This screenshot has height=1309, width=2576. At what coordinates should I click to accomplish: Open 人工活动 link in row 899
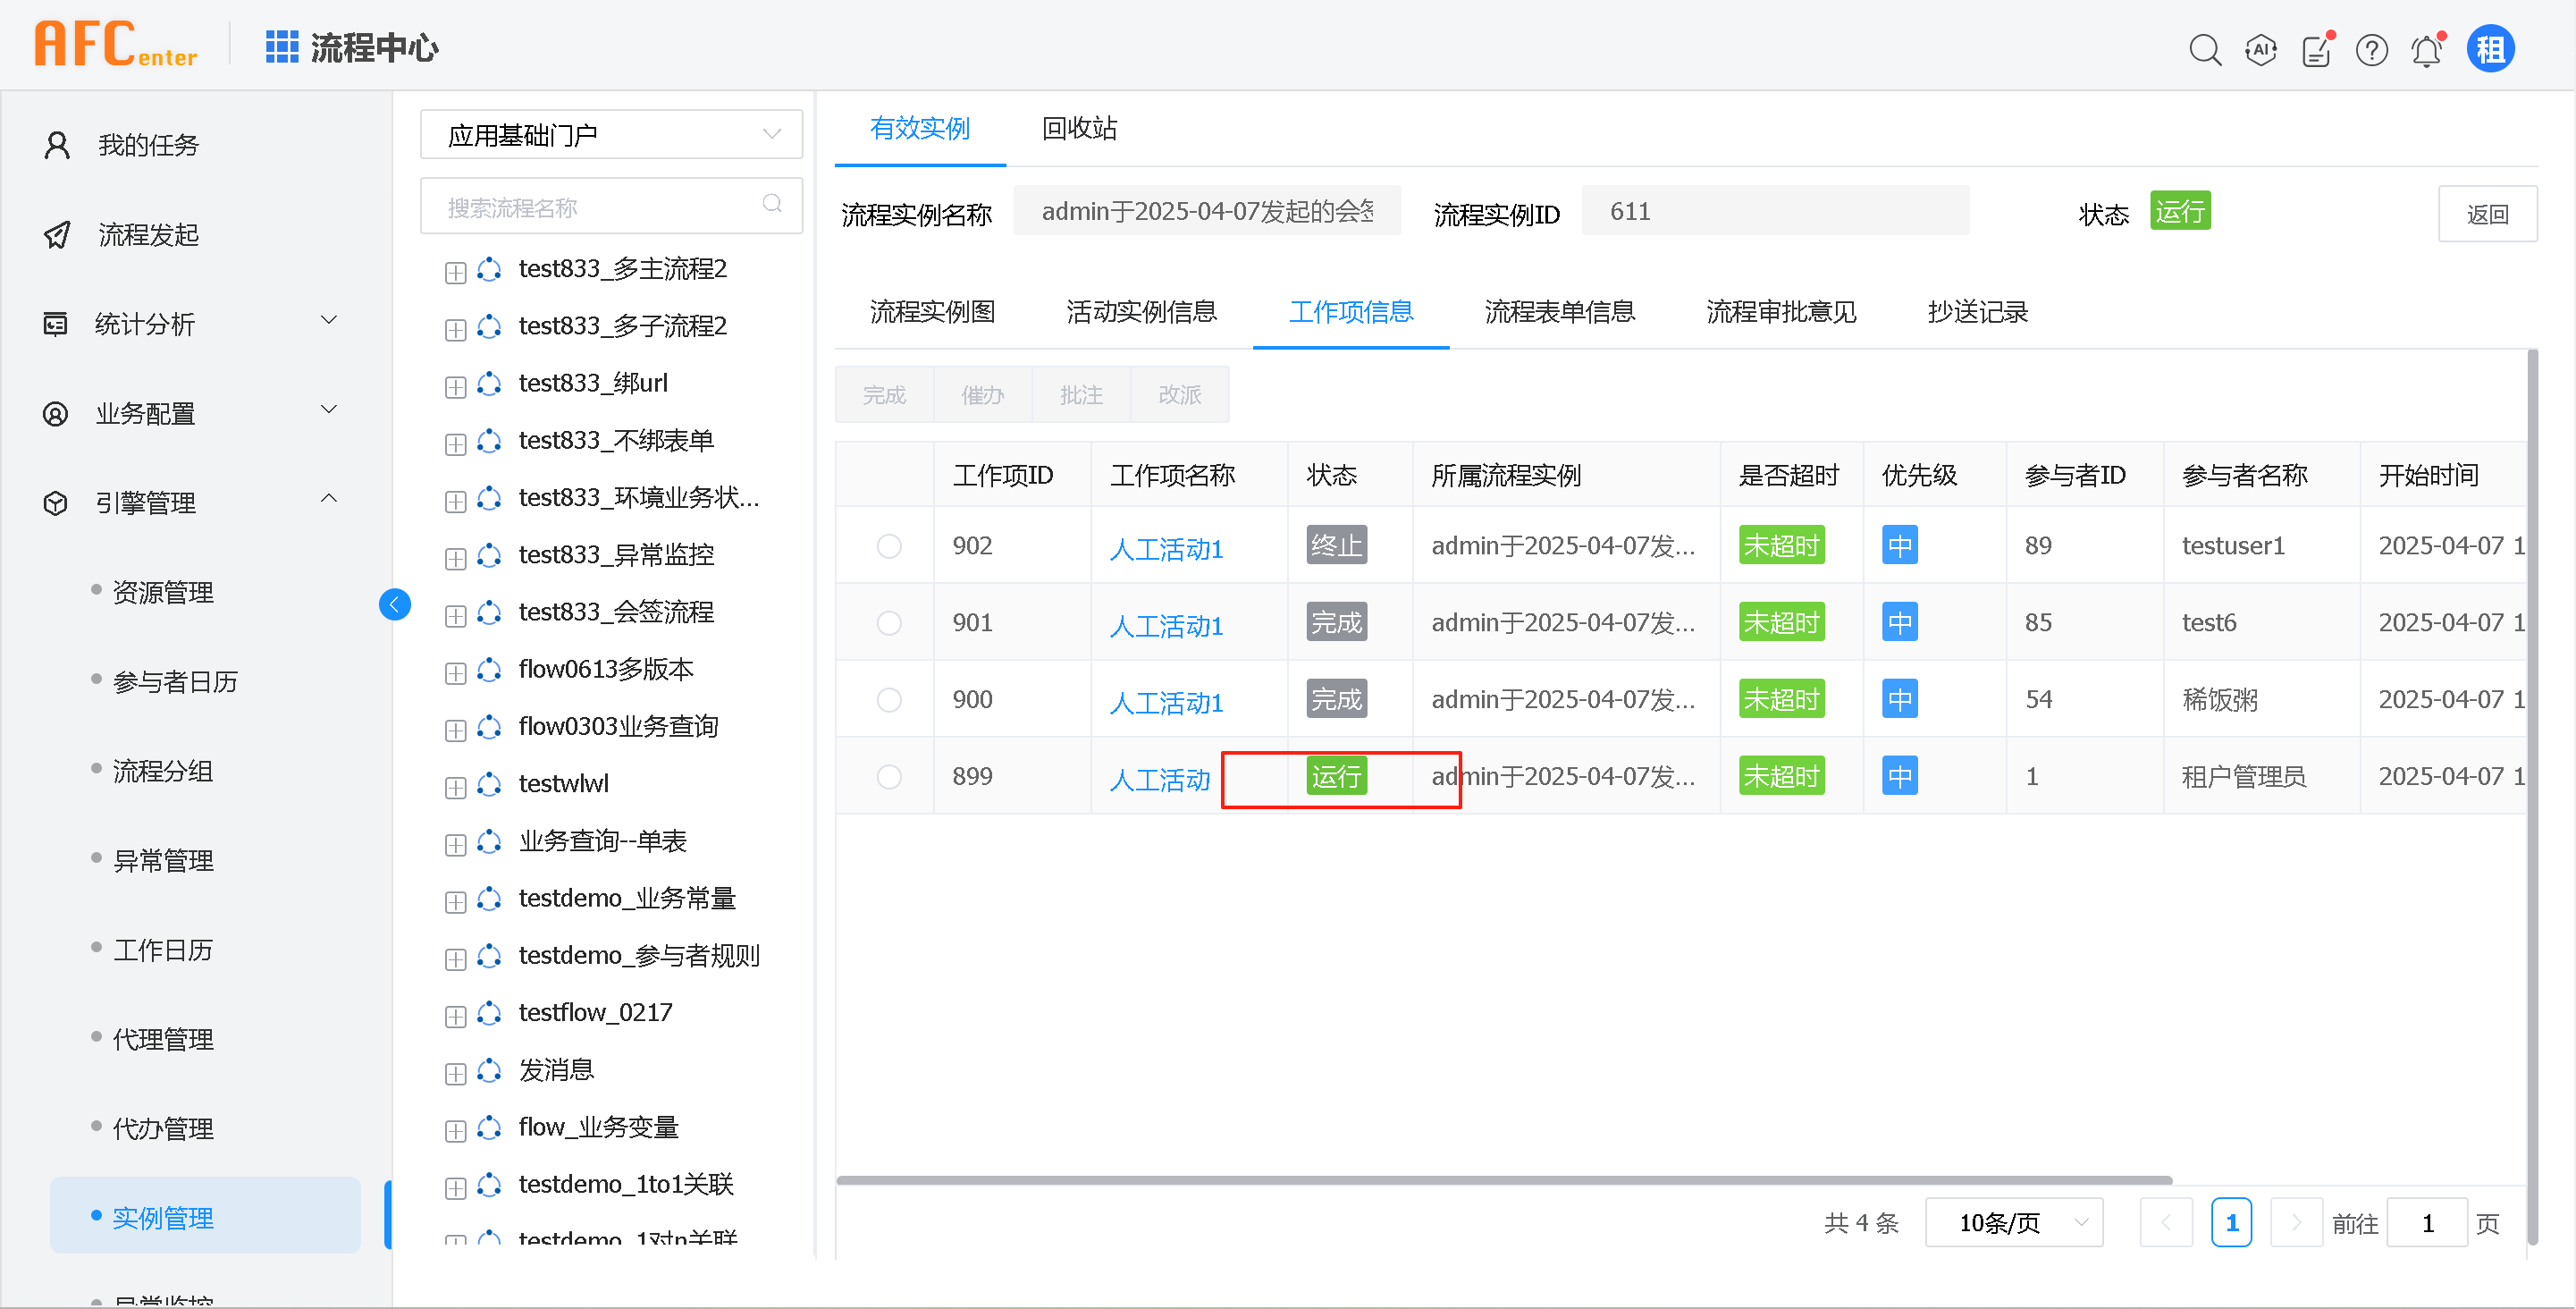pos(1159,779)
